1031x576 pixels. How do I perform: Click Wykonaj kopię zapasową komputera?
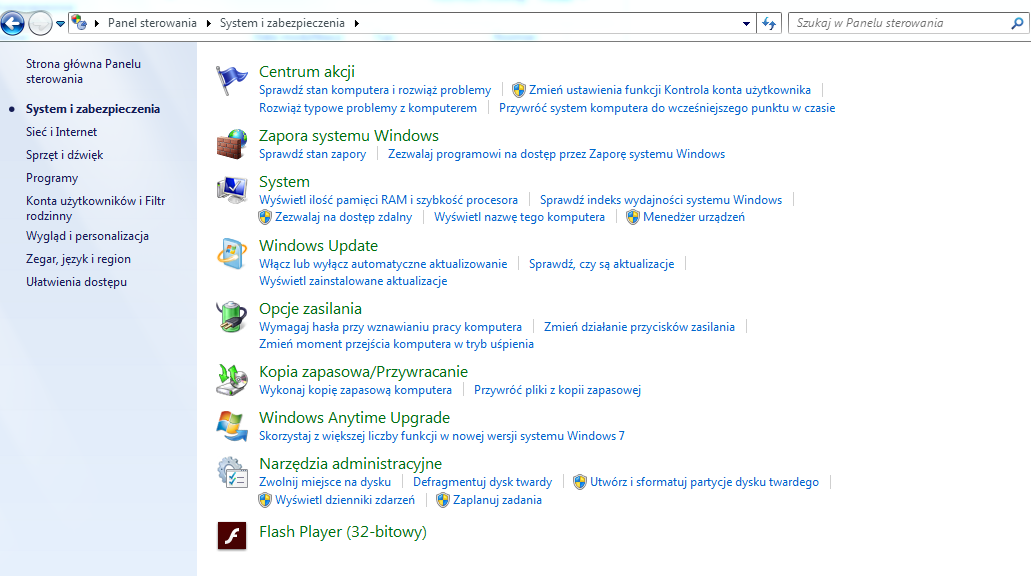[x=355, y=390]
